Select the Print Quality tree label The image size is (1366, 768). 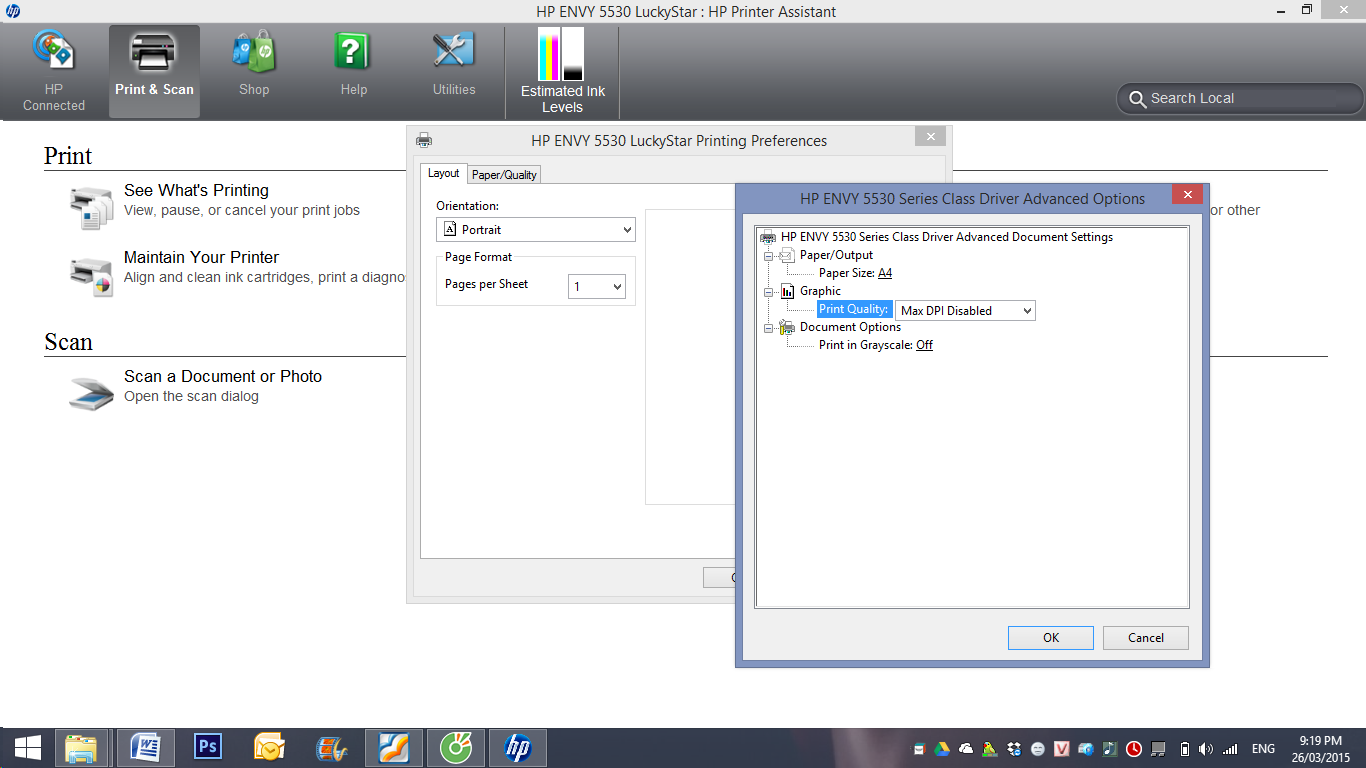pyautogui.click(x=854, y=310)
